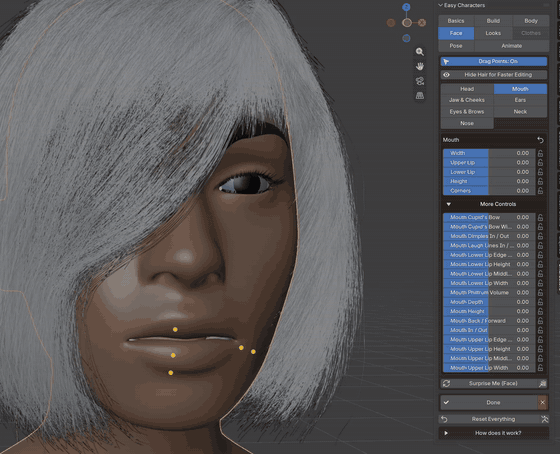Click the mouth Width slider
The height and width of the screenshot is (454, 560).
489,153
